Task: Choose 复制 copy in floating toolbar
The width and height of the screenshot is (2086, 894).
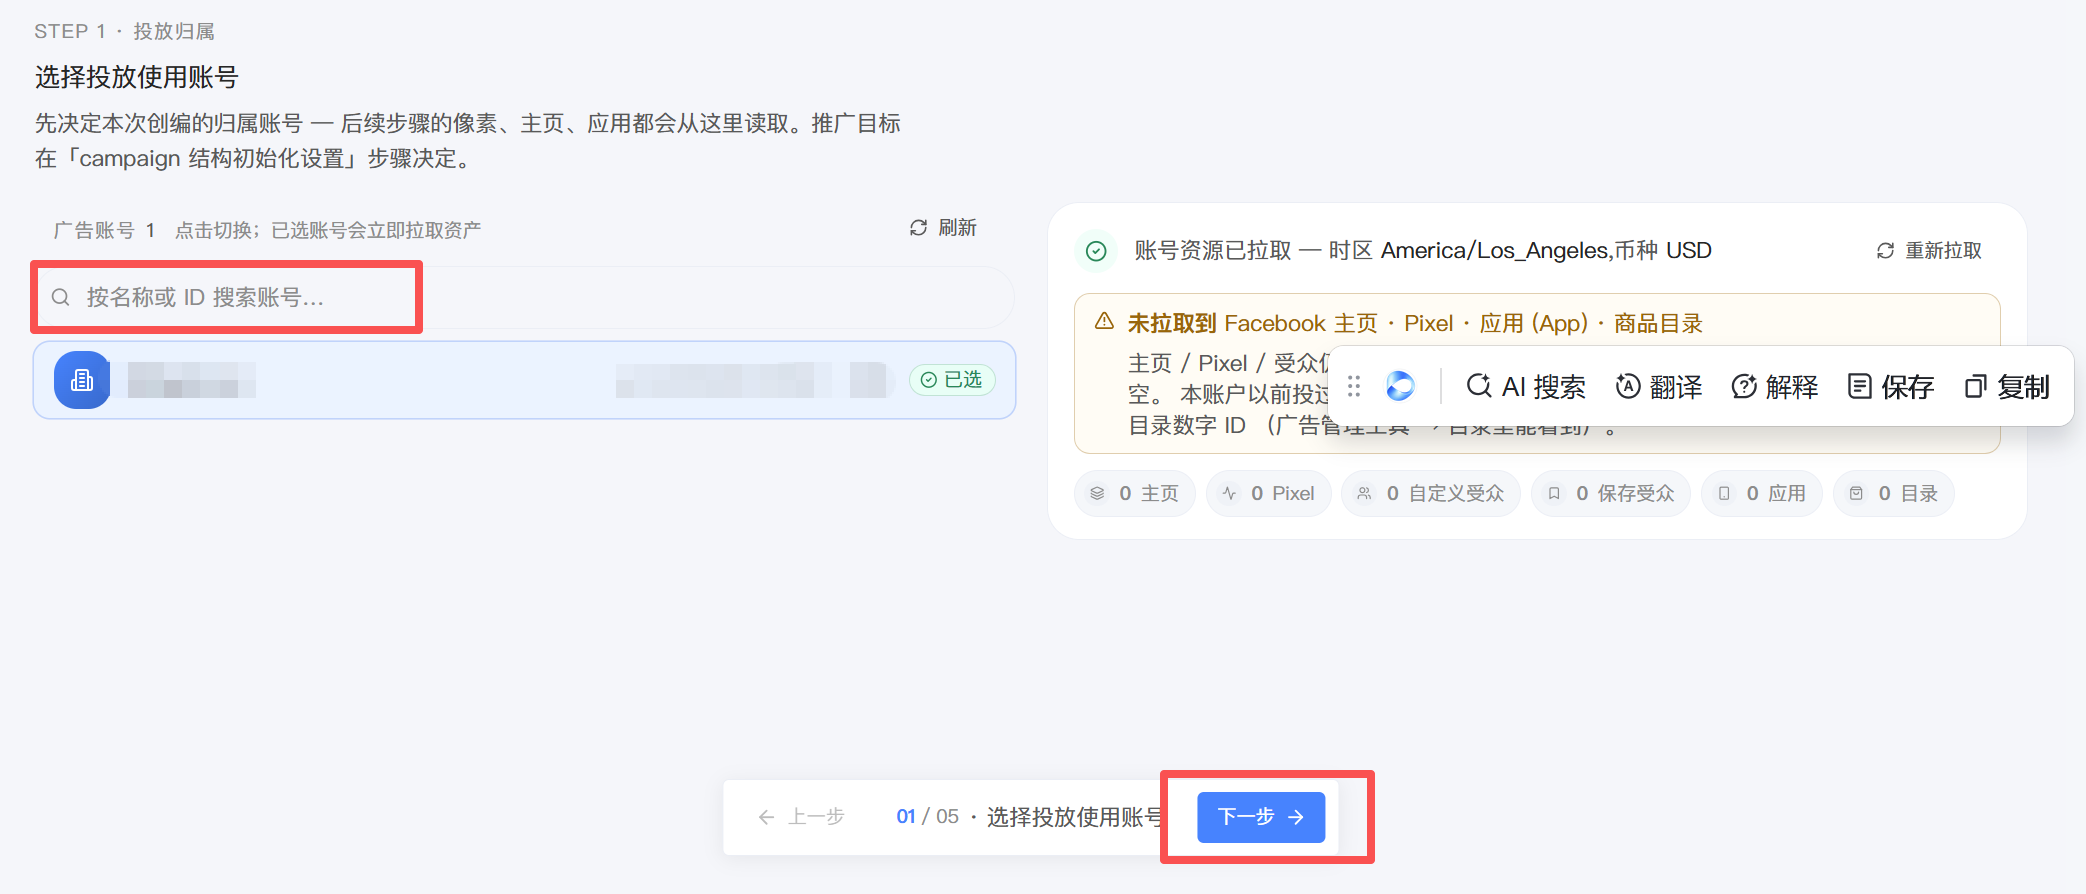Action: [x=2007, y=387]
